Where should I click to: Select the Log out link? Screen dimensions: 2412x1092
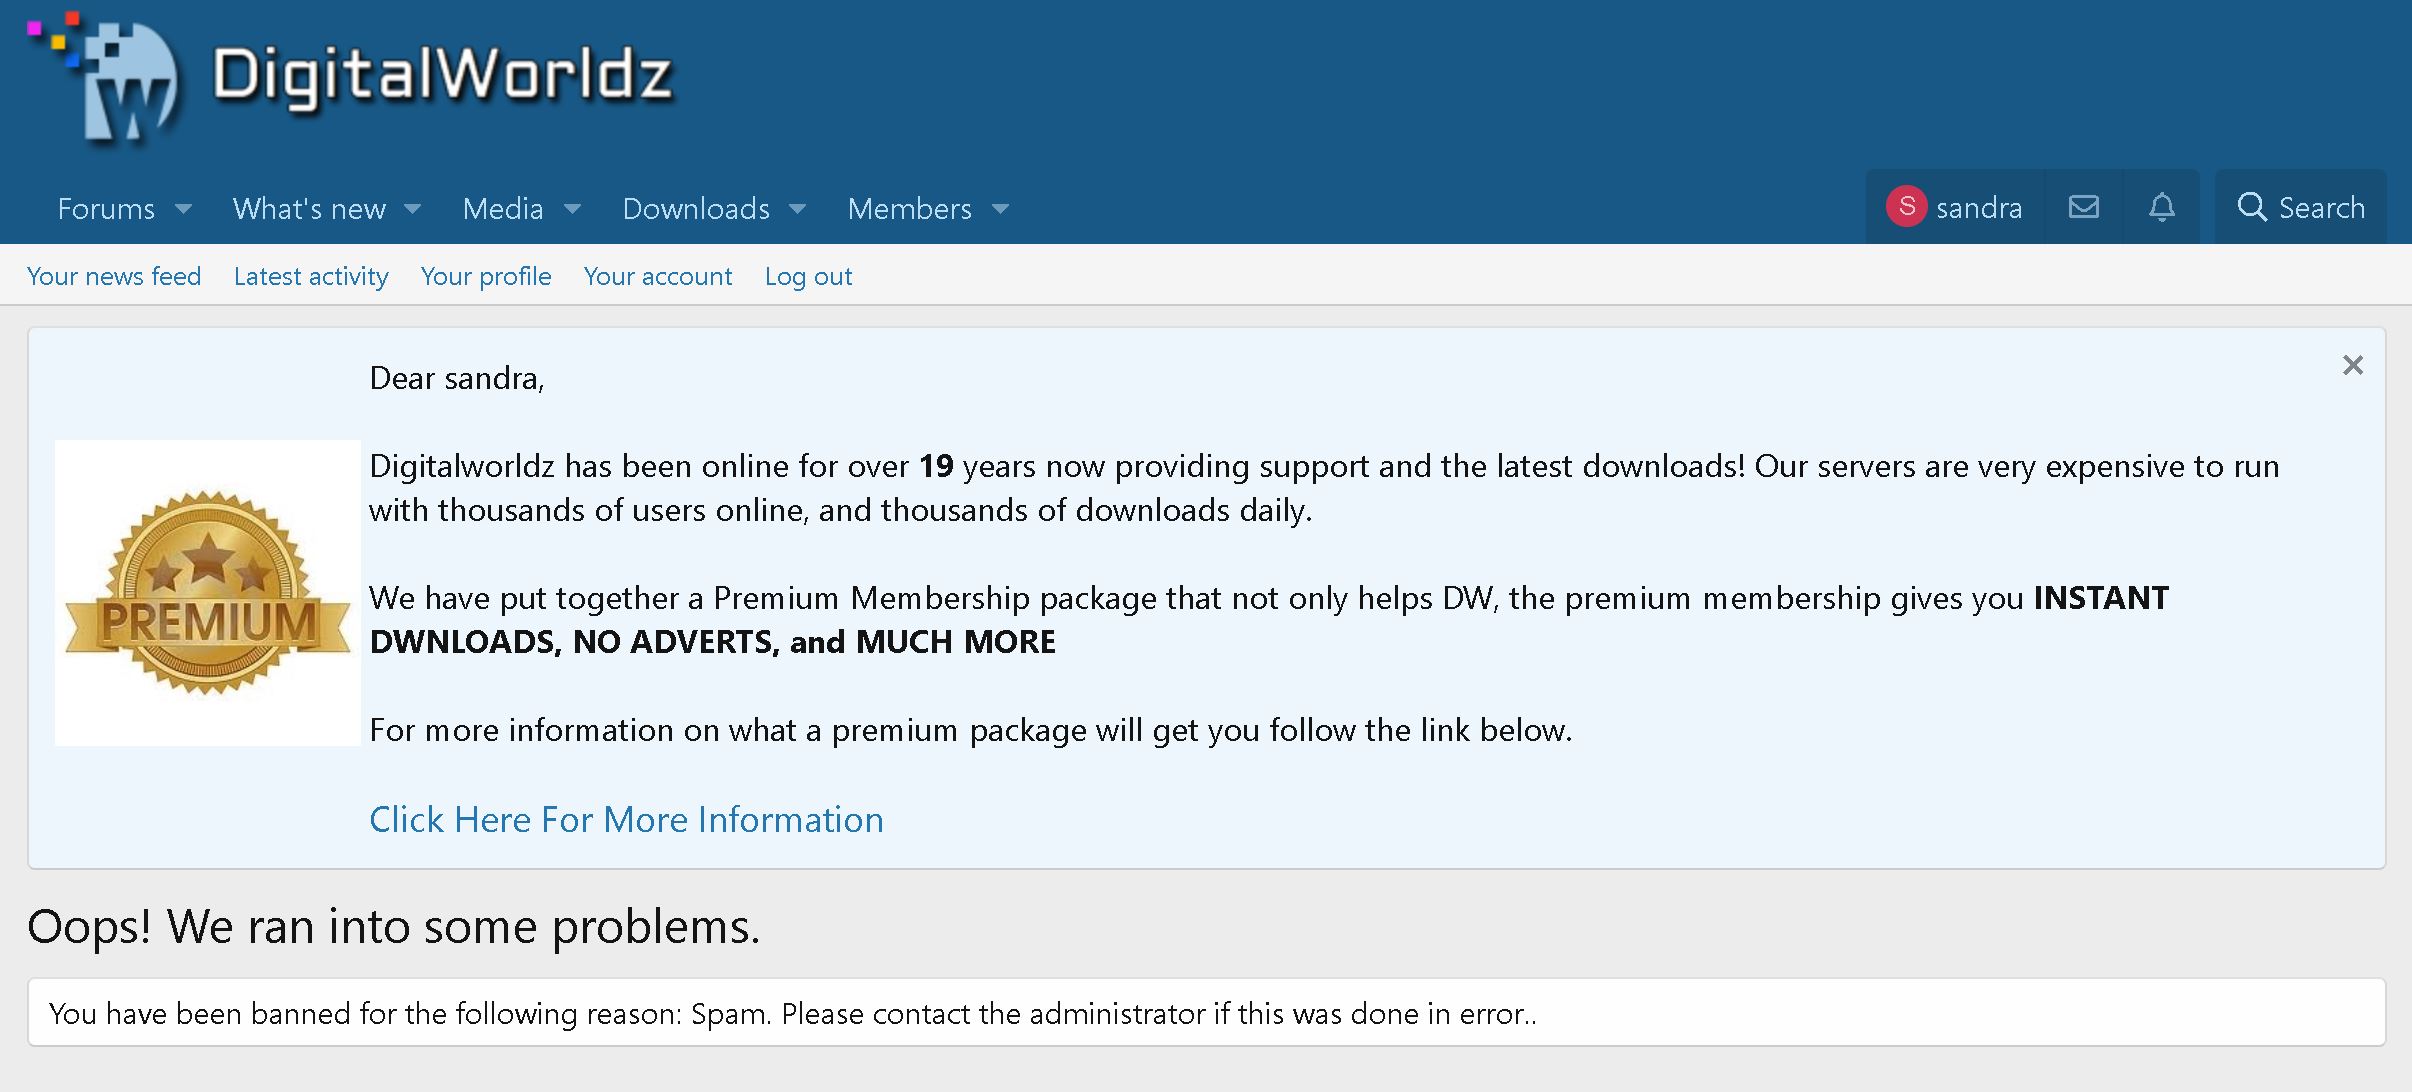808,276
